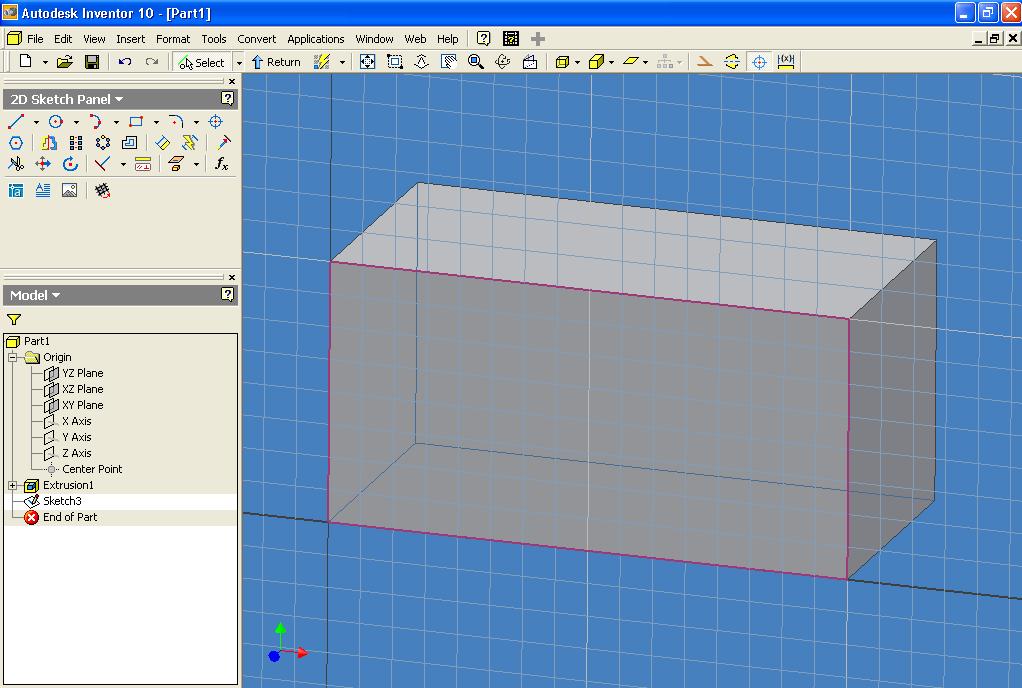Screen dimensions: 1022x688
Task: Activate the General Dimension tool
Action: (x=162, y=143)
